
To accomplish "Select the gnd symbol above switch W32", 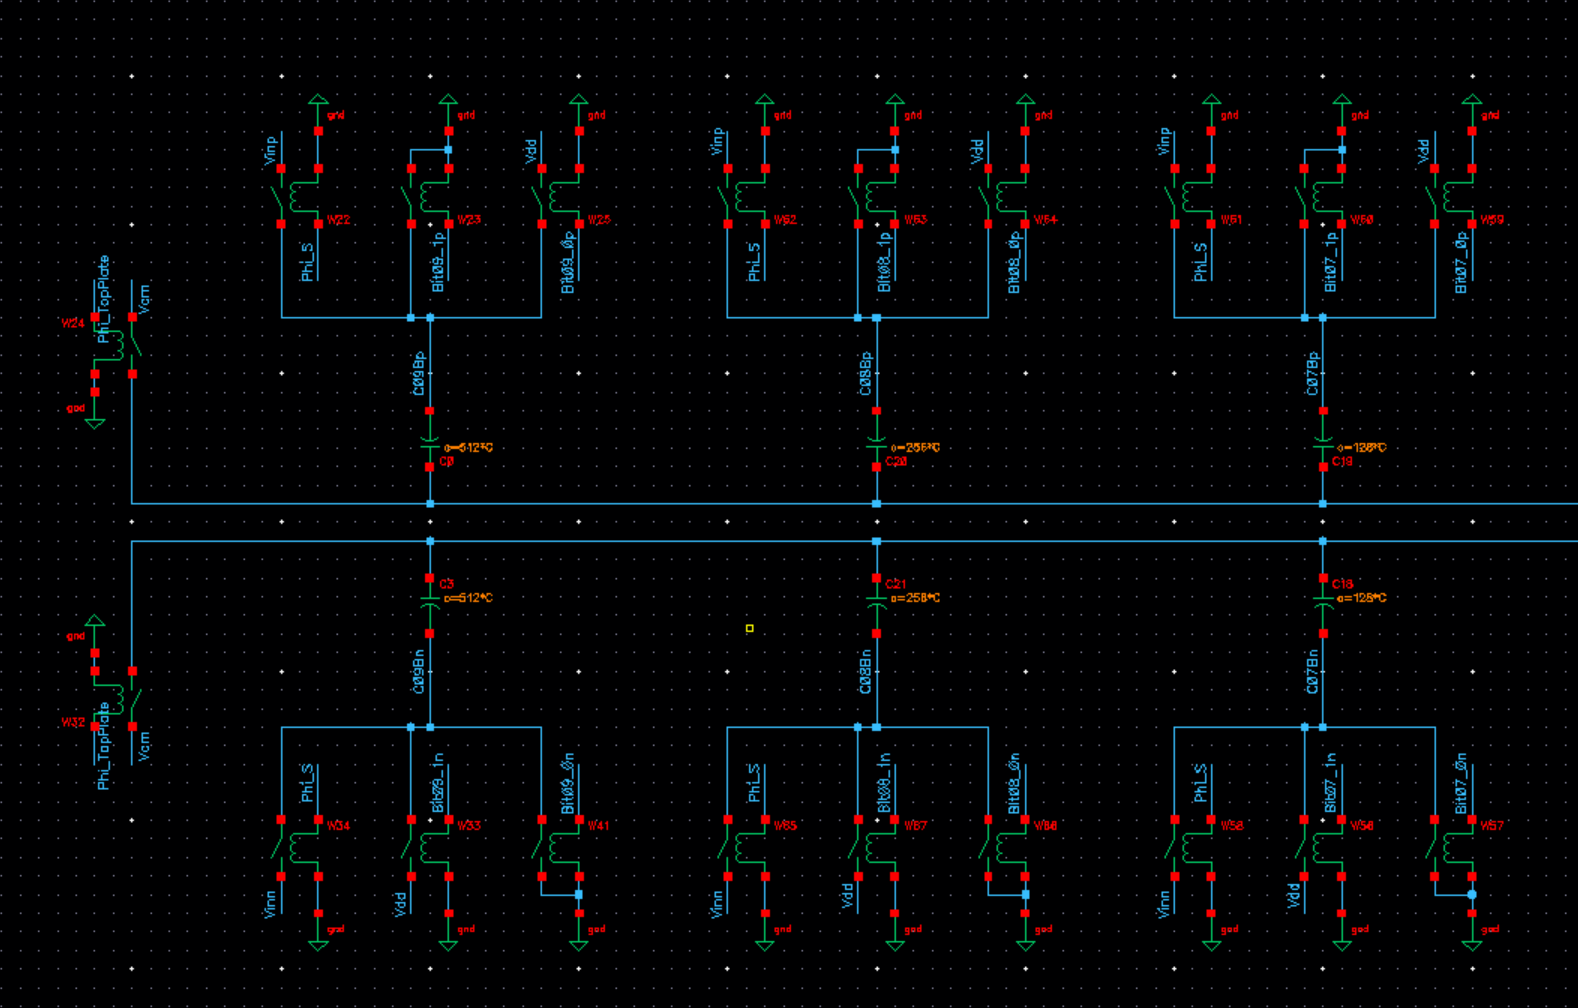I will click(95, 635).
